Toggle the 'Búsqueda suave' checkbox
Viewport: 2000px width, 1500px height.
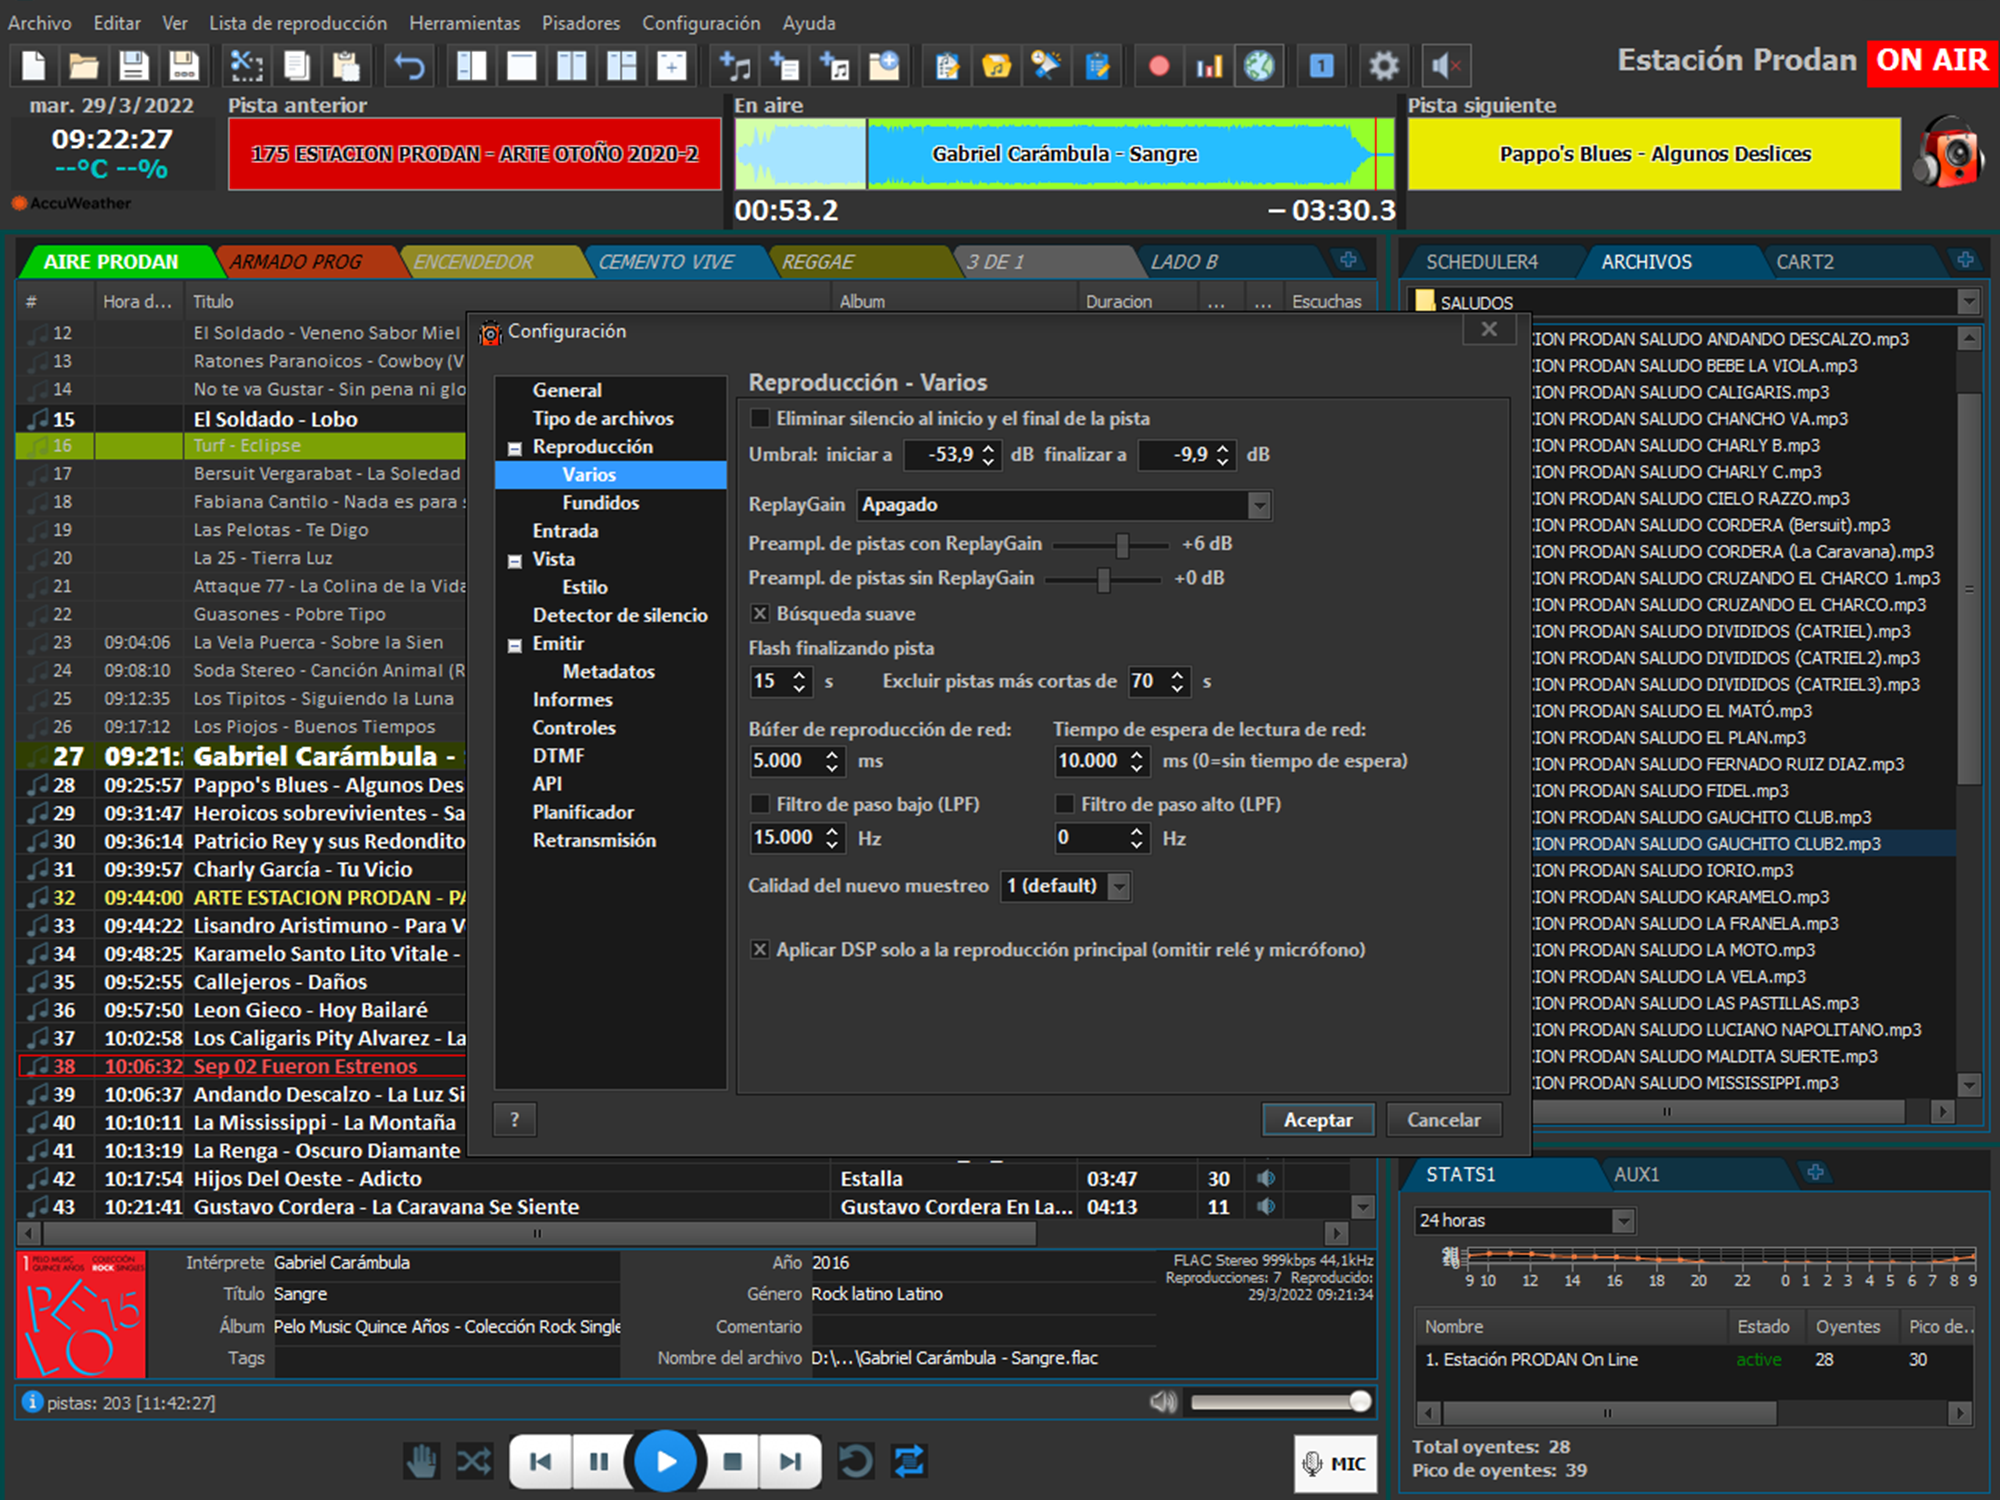760,613
